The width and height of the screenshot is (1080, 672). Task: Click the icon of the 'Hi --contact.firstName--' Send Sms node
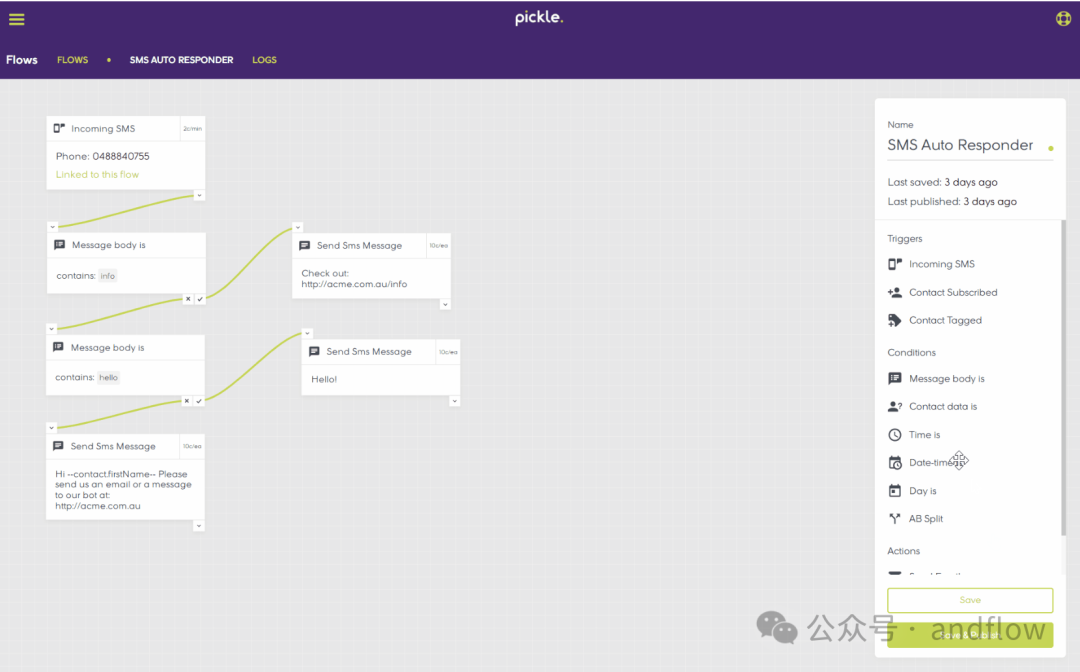click(59, 445)
